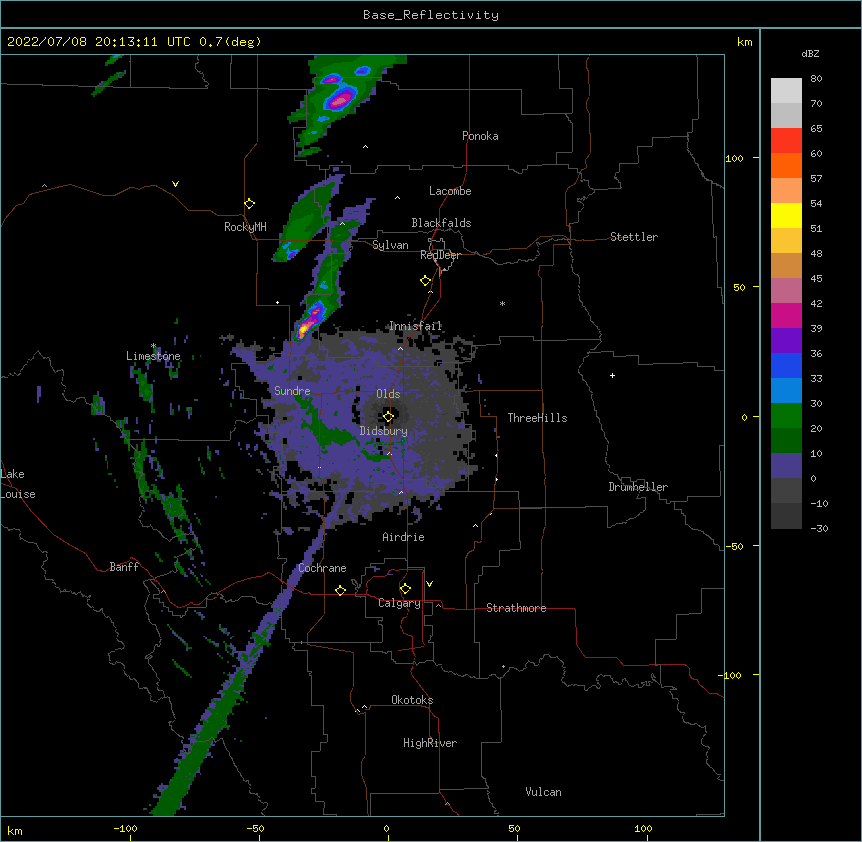Click the 50 tick on the bottom axis
The image size is (862, 842).
tap(514, 828)
